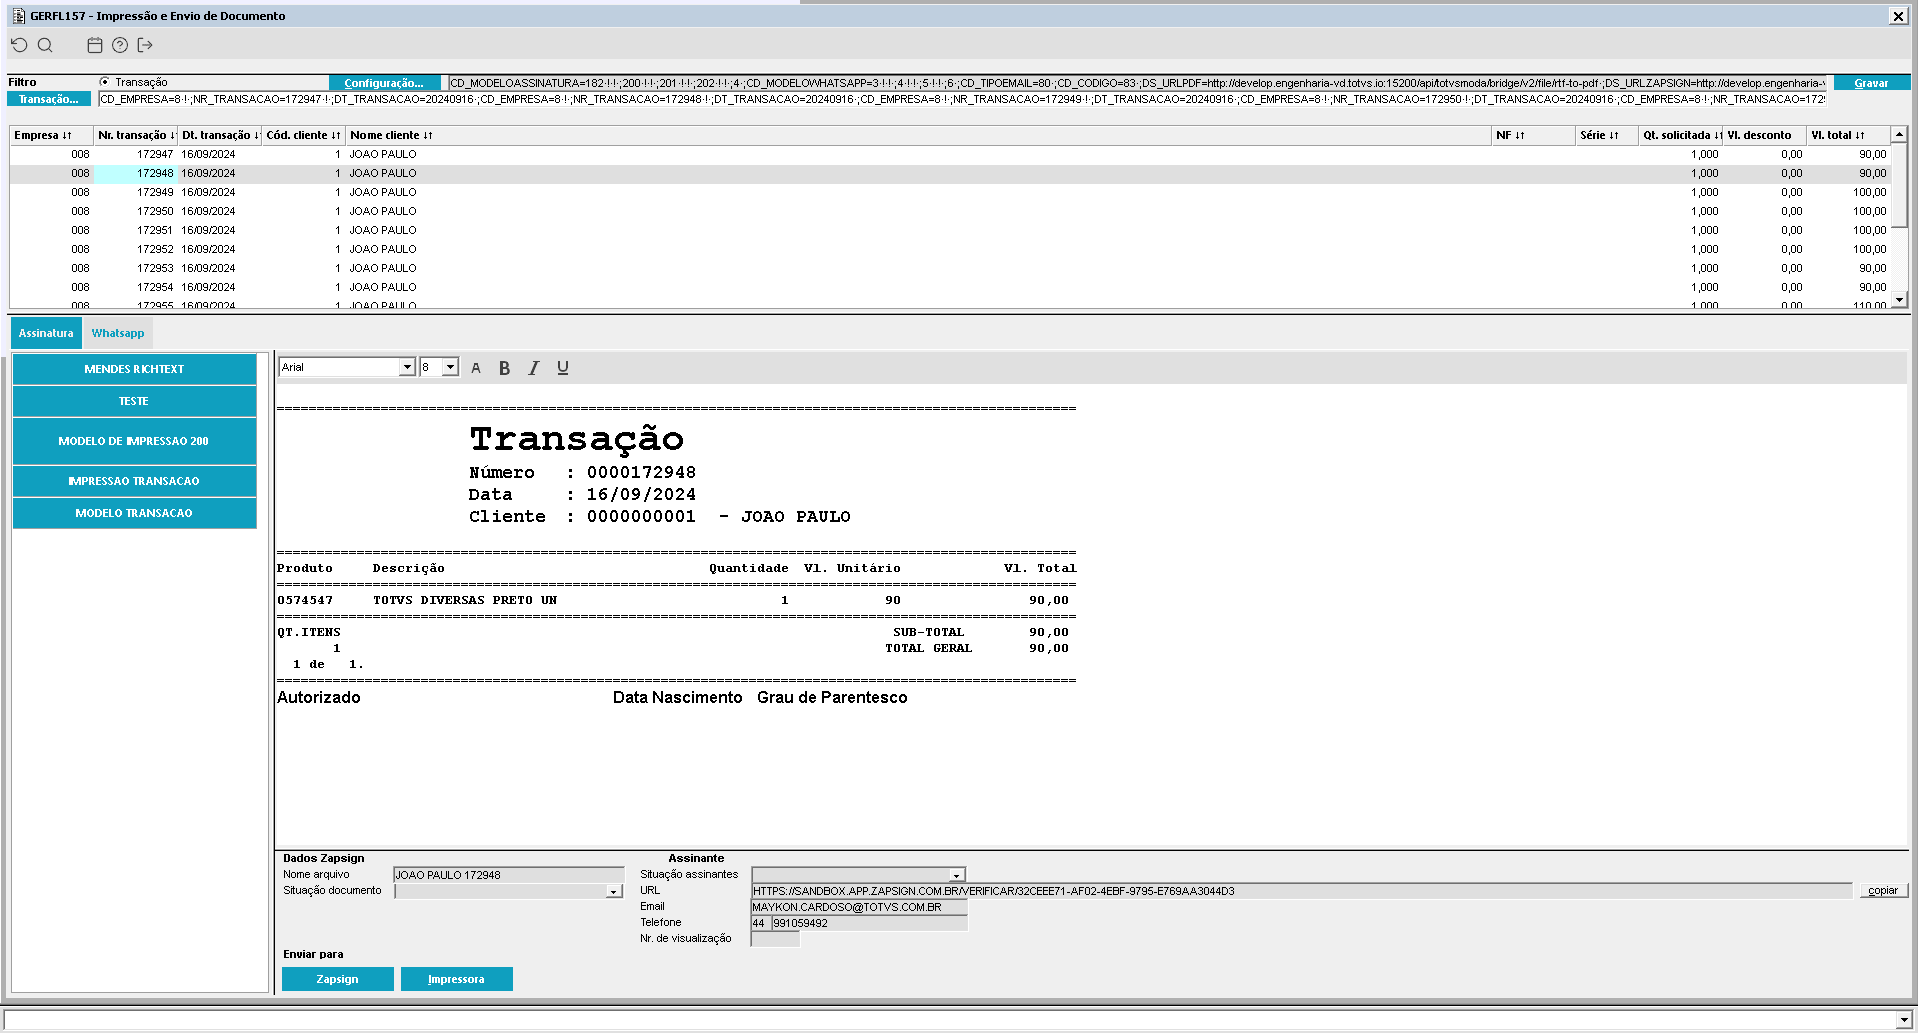
Task: Click the configuration parameters text field
Action: tap(1137, 83)
